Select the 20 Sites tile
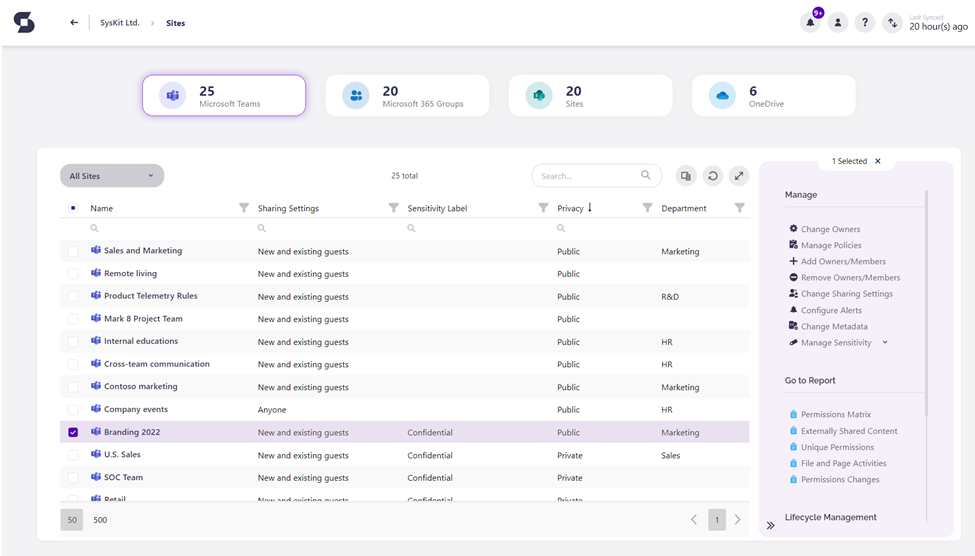Image resolution: width=975 pixels, height=556 pixels. [590, 95]
